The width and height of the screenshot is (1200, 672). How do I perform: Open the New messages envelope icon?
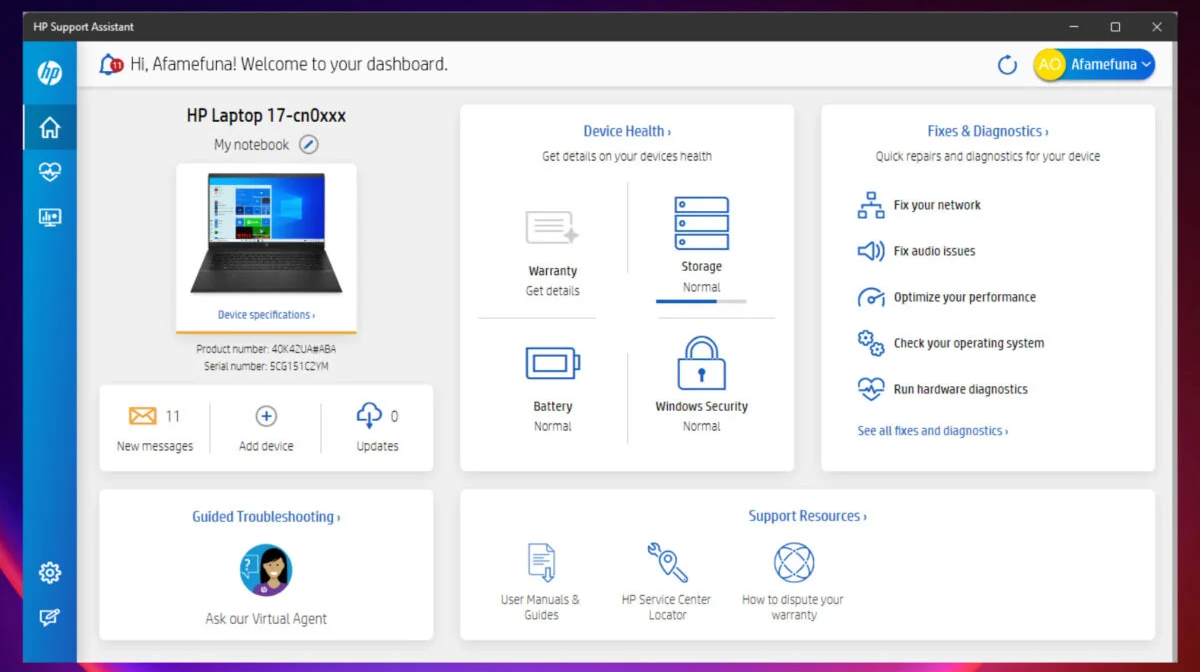(143, 416)
